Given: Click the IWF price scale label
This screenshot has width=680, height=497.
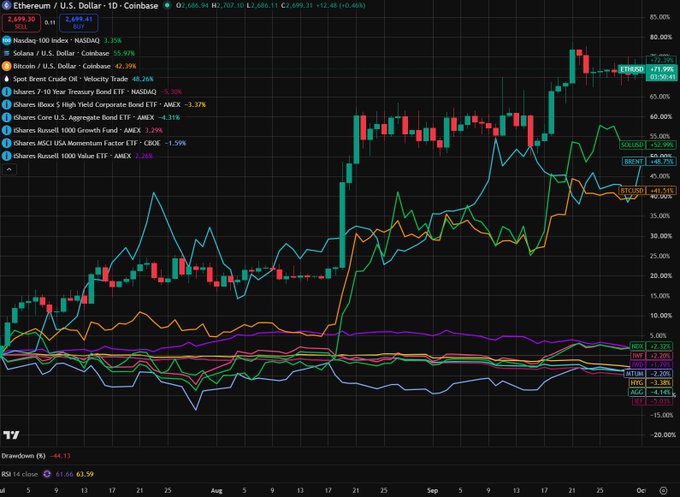Looking at the screenshot, I should (x=637, y=356).
